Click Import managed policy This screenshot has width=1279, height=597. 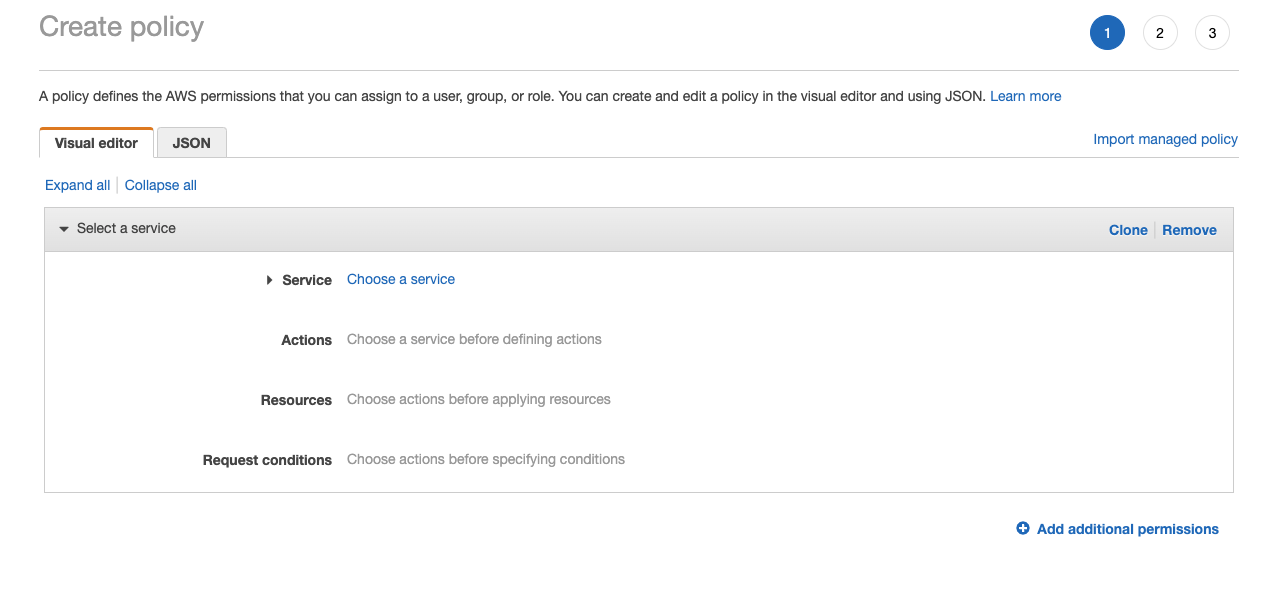pyautogui.click(x=1165, y=139)
